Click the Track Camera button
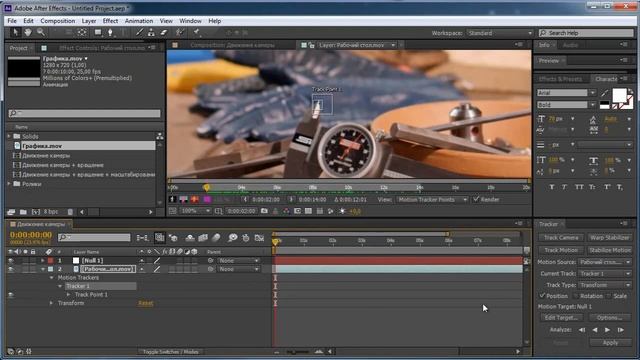This screenshot has width=640, height=360. (561, 238)
